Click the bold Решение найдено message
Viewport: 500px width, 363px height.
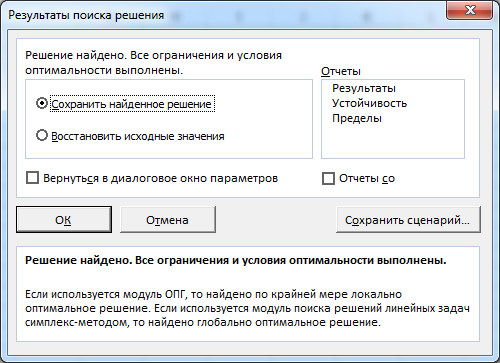pos(235,260)
